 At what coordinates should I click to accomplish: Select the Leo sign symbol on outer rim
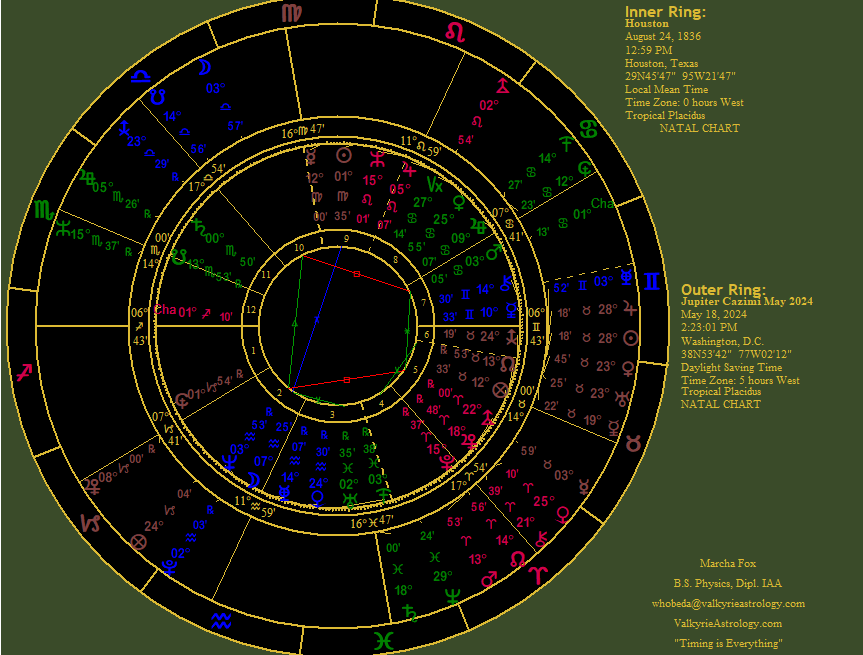454,32
